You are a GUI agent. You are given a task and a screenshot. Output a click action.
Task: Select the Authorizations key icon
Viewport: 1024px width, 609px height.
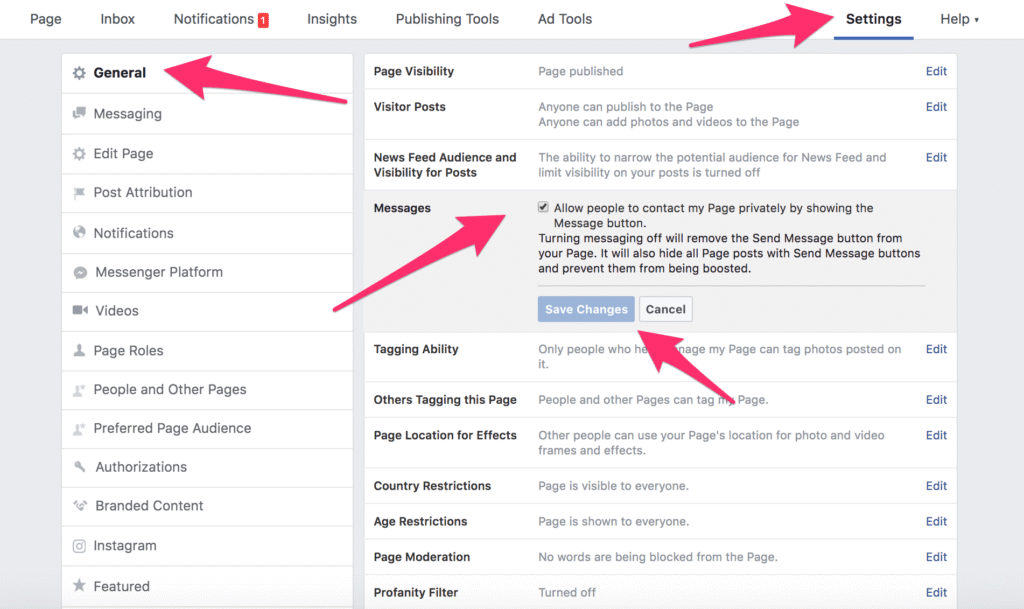(x=78, y=467)
